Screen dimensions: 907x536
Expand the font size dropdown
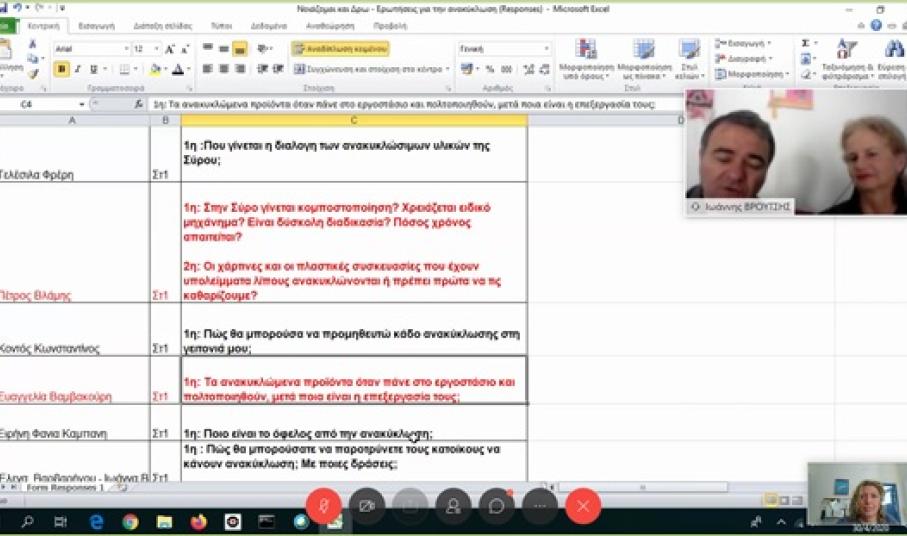point(156,49)
